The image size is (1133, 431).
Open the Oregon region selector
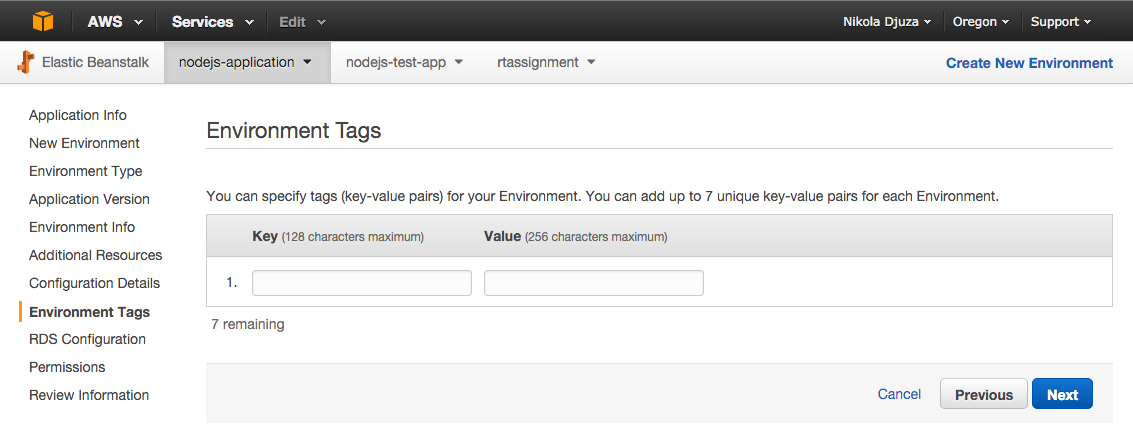point(981,22)
